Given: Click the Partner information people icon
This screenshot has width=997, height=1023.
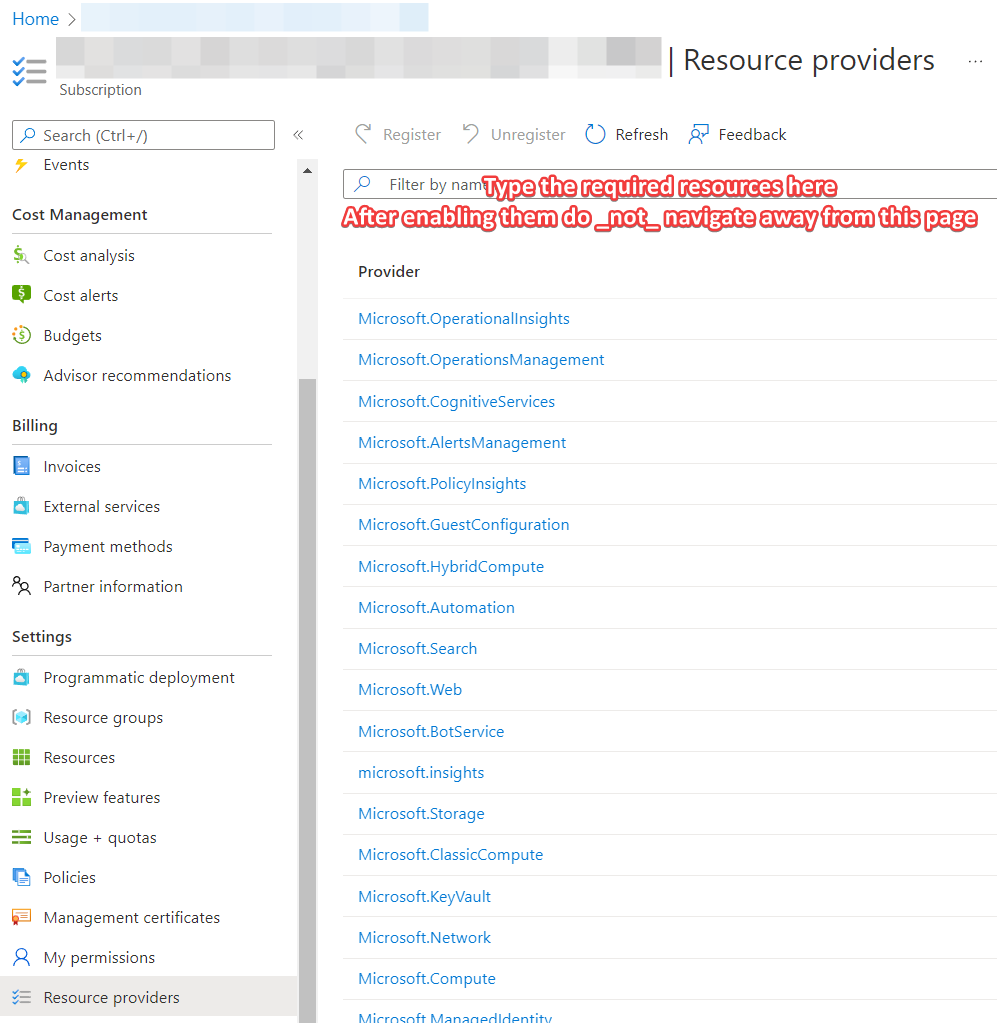Looking at the screenshot, I should [x=22, y=586].
